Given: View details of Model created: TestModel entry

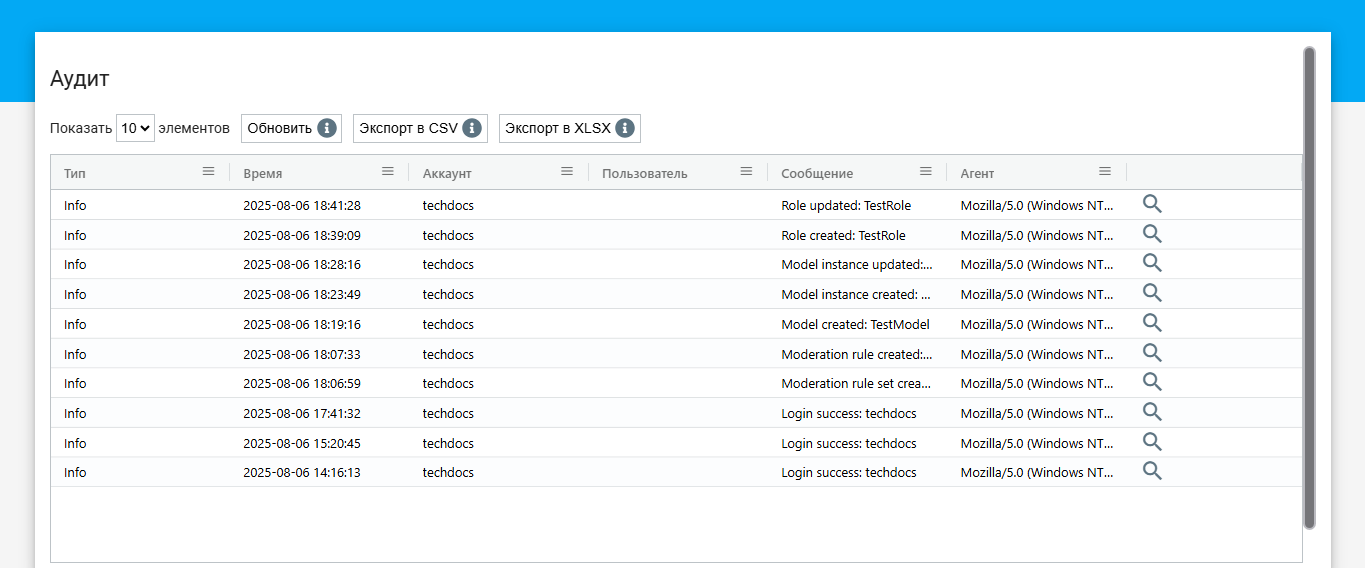Looking at the screenshot, I should click(x=1152, y=323).
